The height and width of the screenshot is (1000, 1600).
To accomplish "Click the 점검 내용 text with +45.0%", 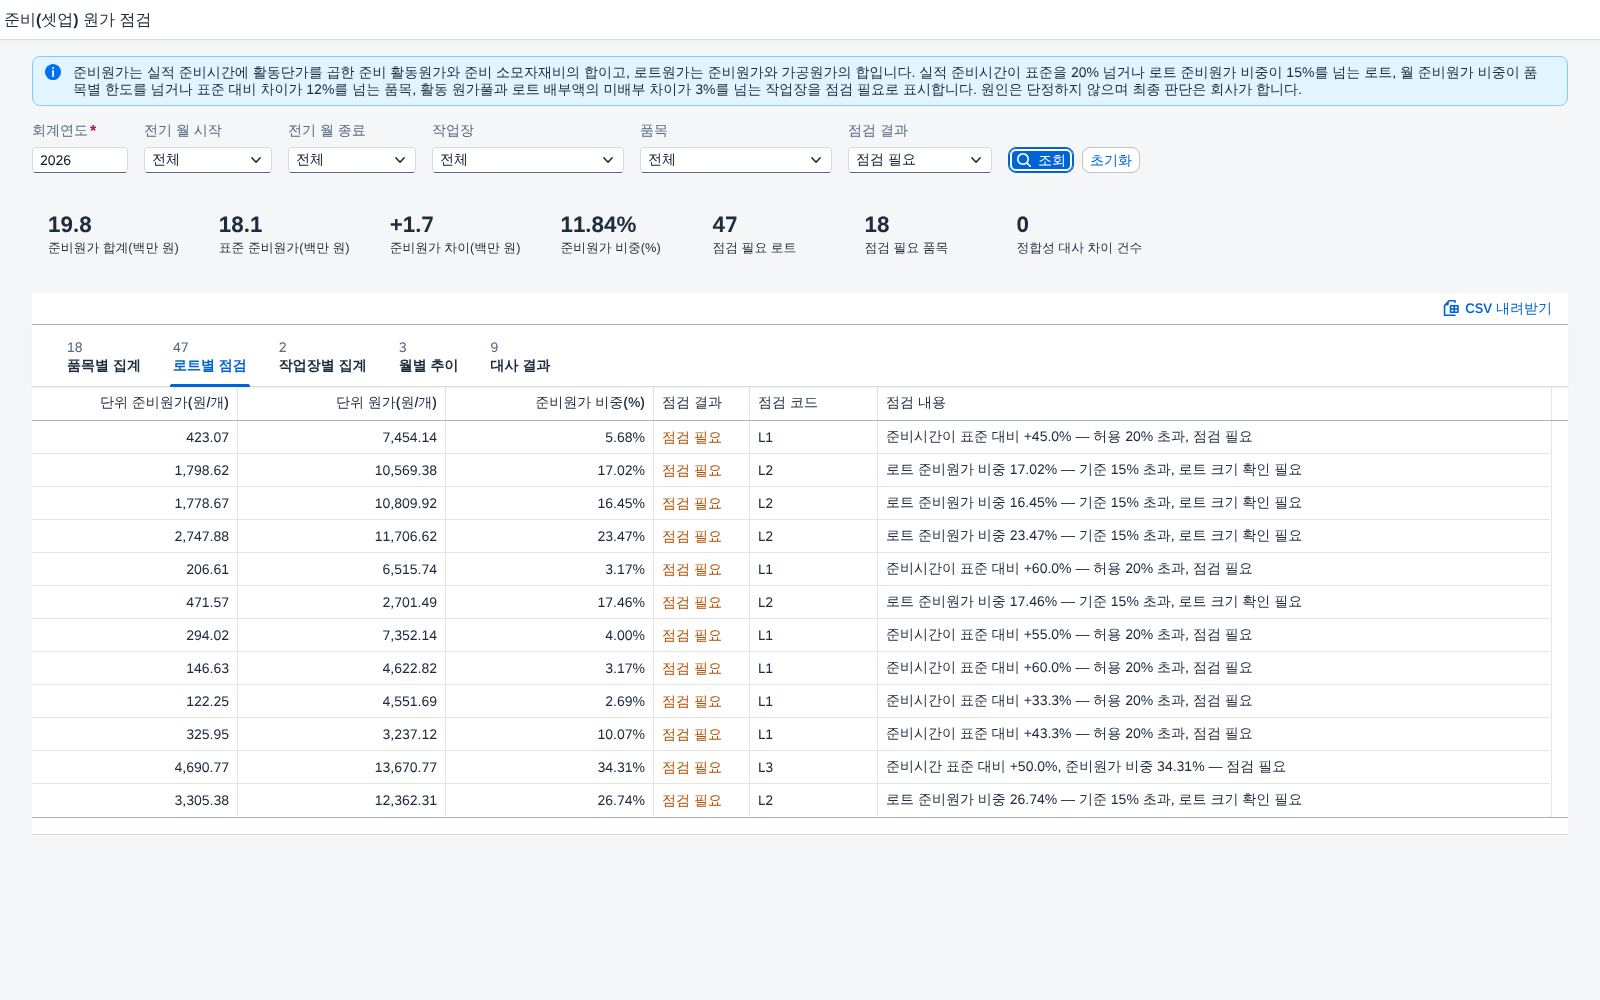I will pyautogui.click(x=1069, y=437).
